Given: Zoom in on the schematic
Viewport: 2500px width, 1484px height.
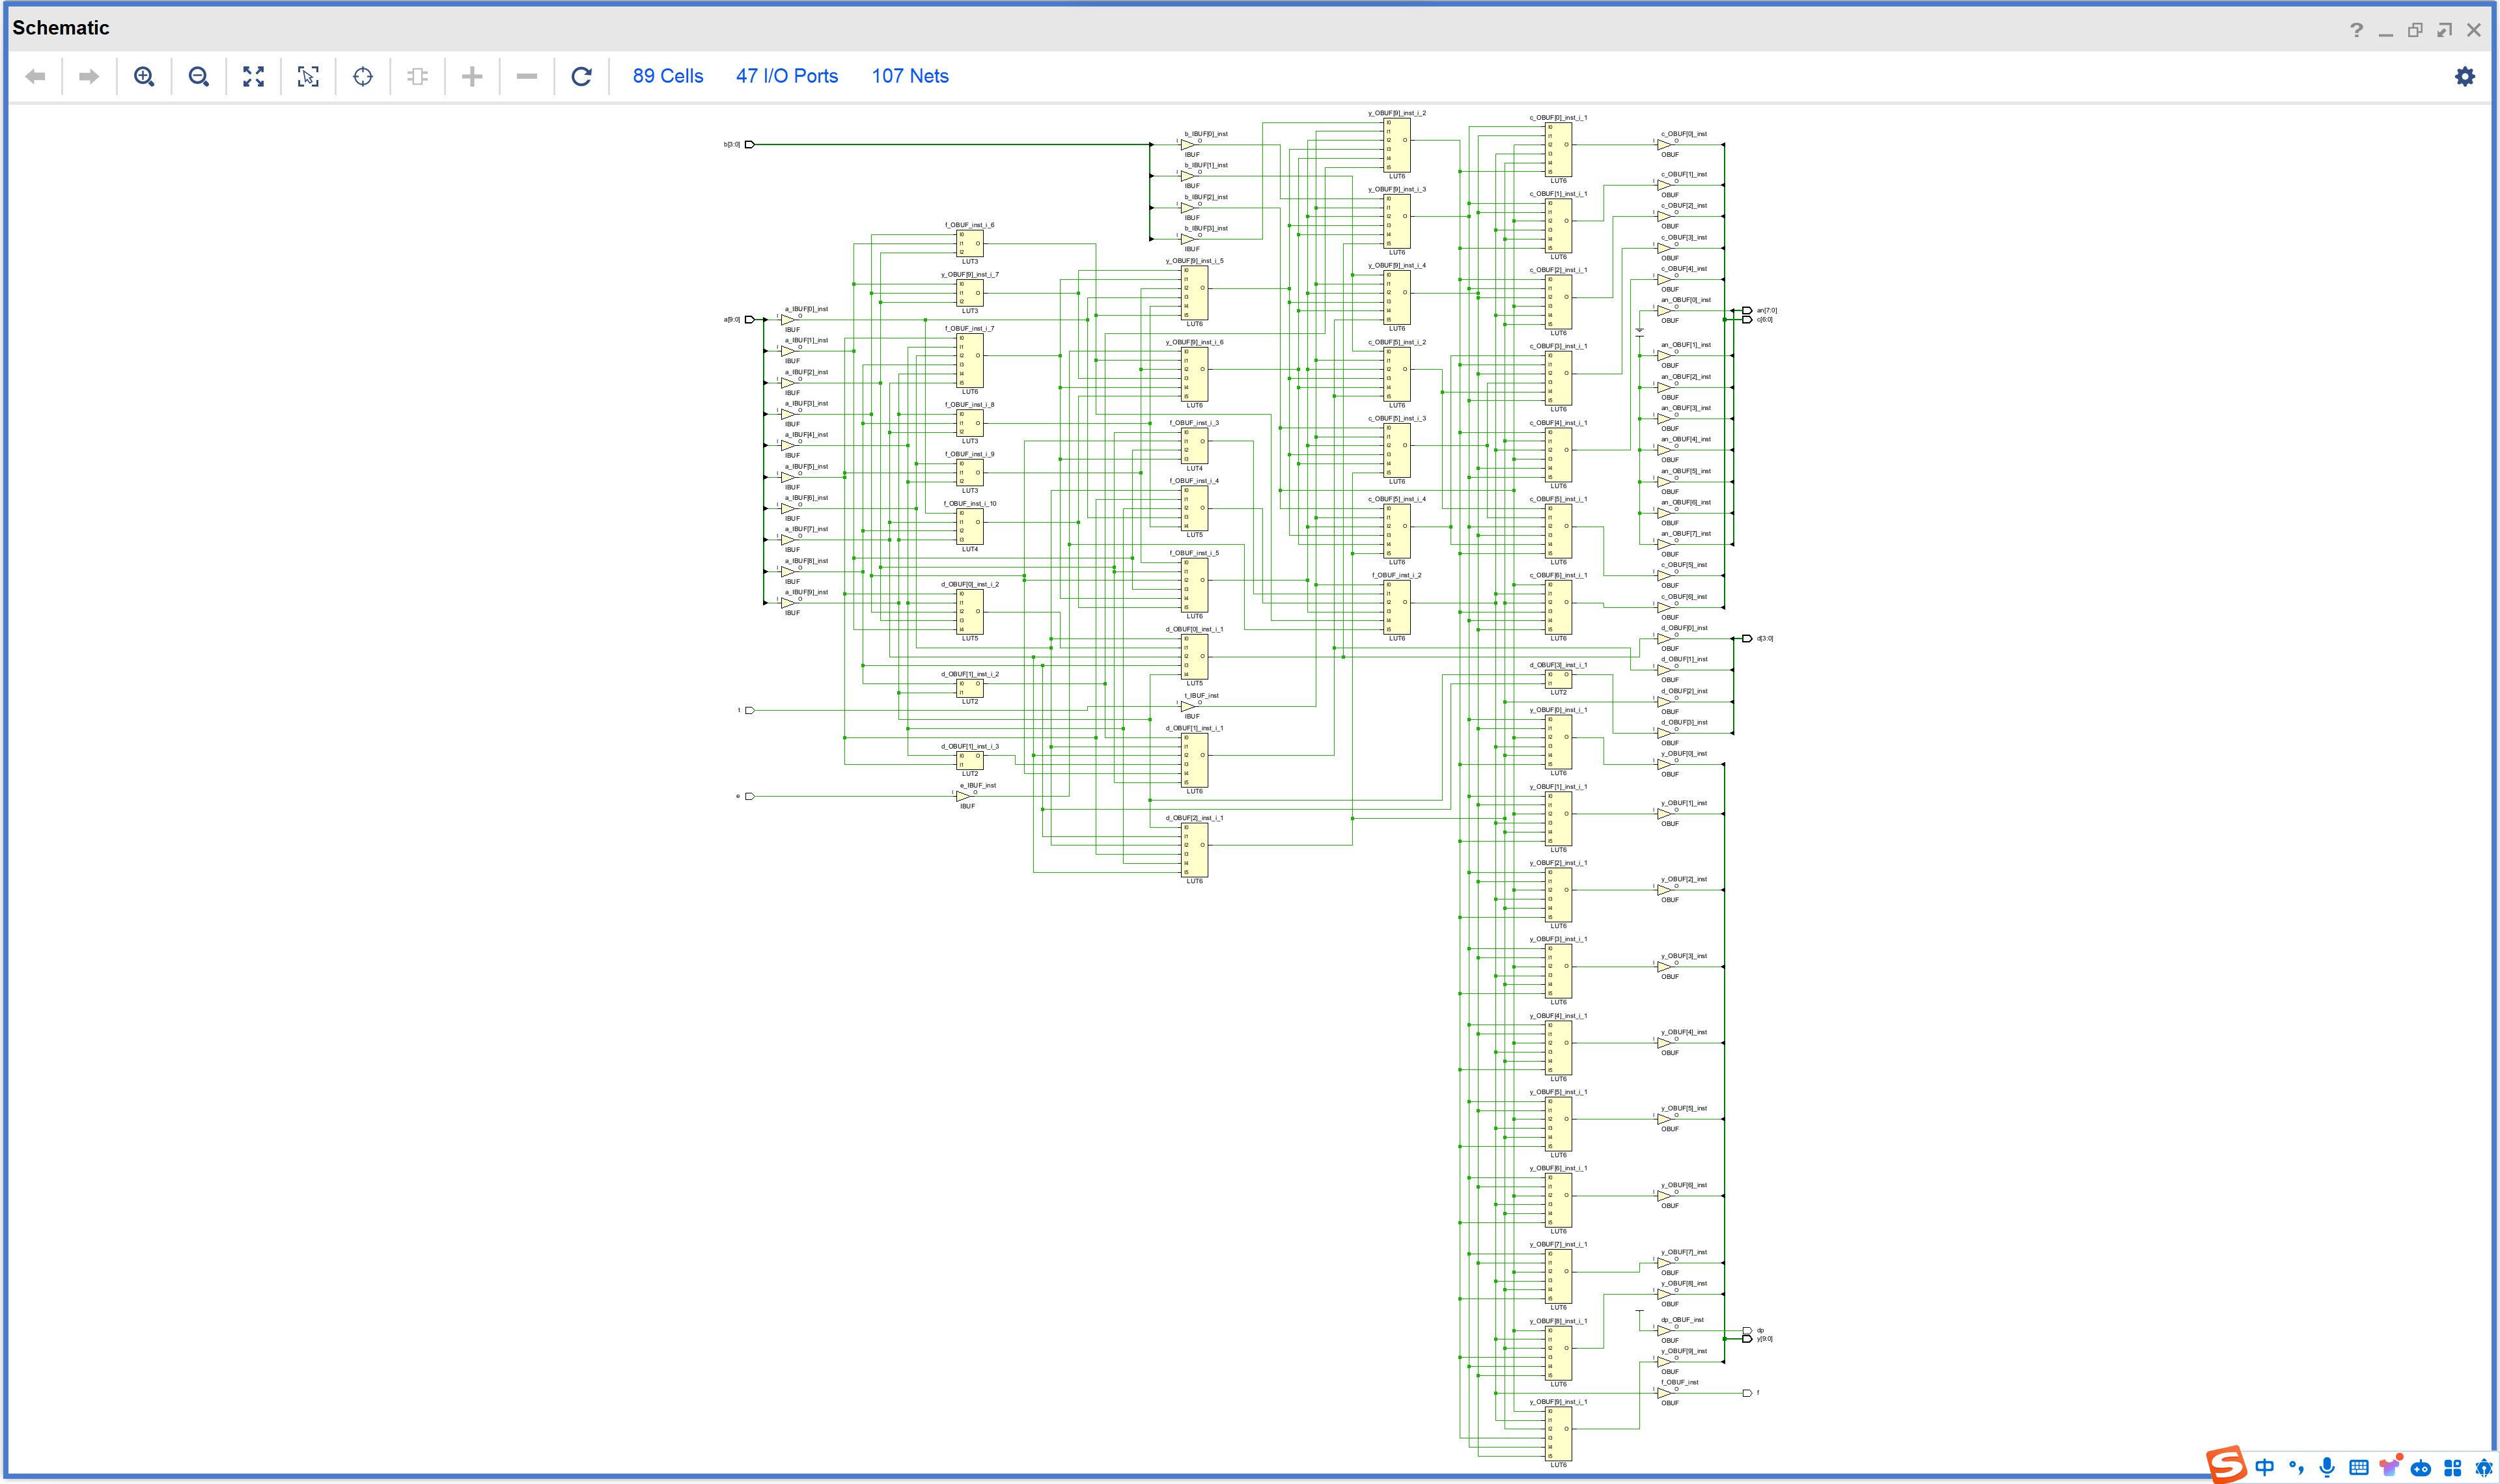Looking at the screenshot, I should [x=144, y=76].
